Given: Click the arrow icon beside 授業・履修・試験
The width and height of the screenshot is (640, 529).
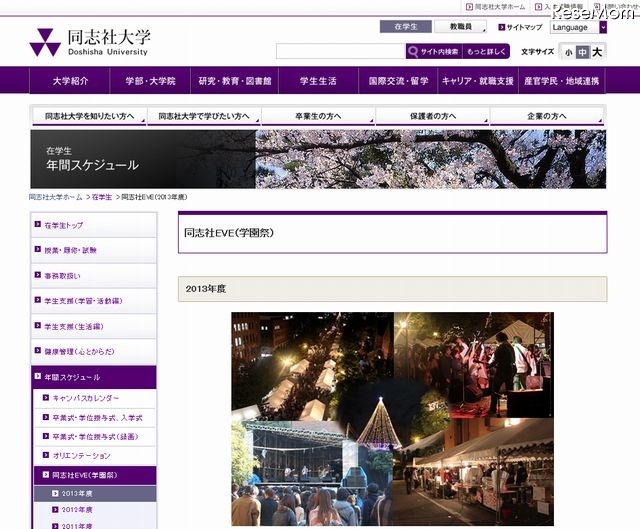Looking at the screenshot, I should coord(38,249).
